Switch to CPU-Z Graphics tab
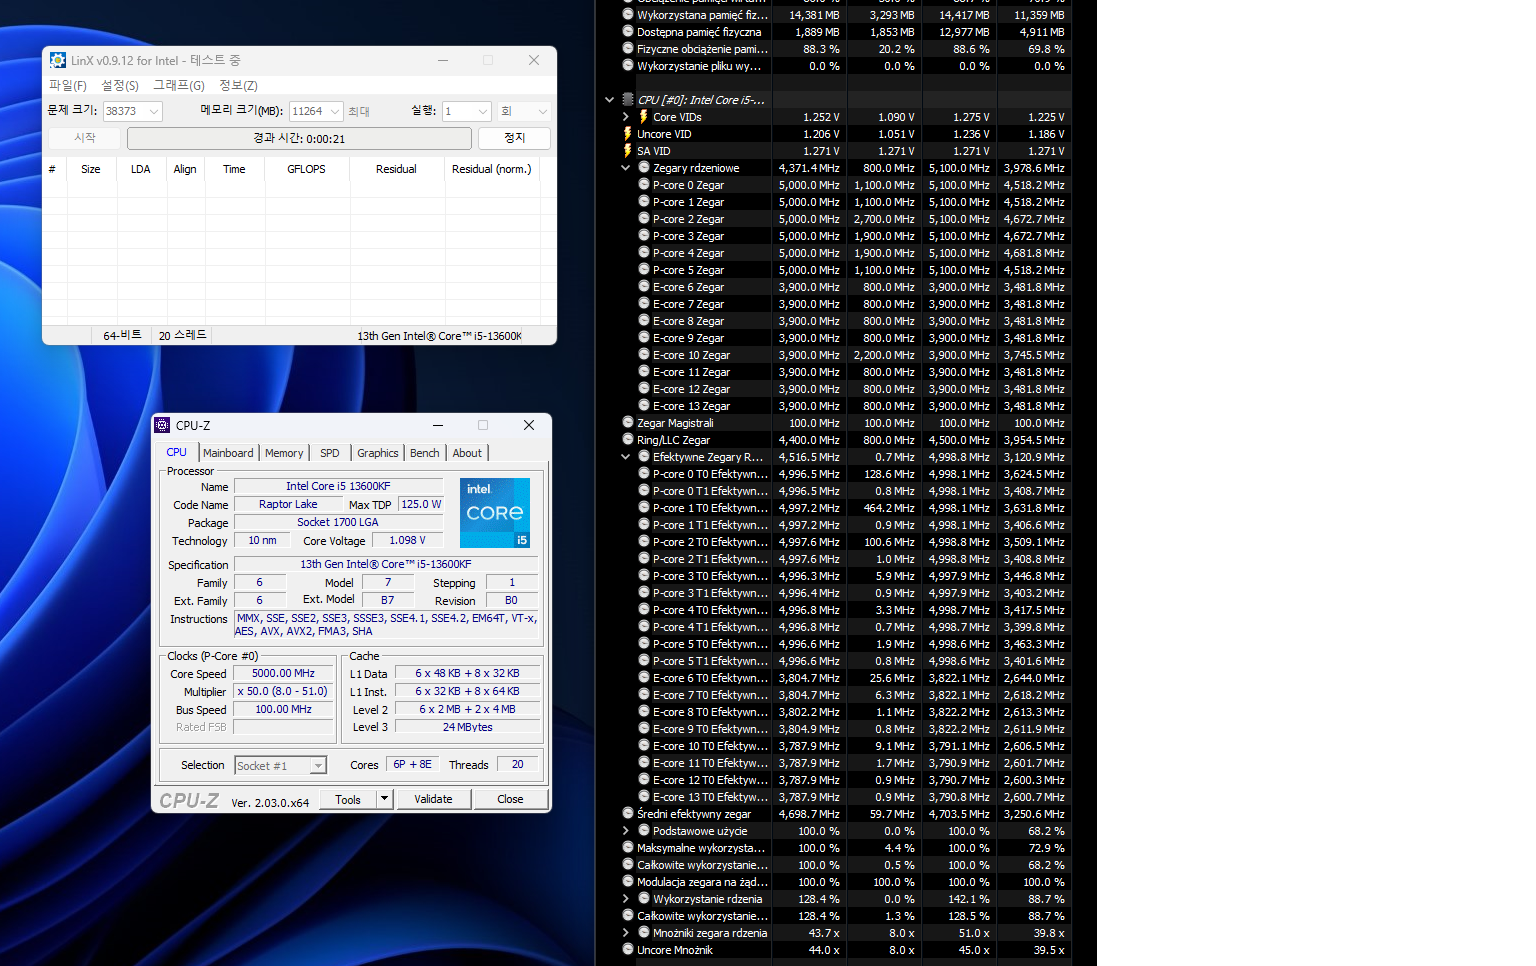Viewport: 1536px width, 966px height. click(378, 453)
